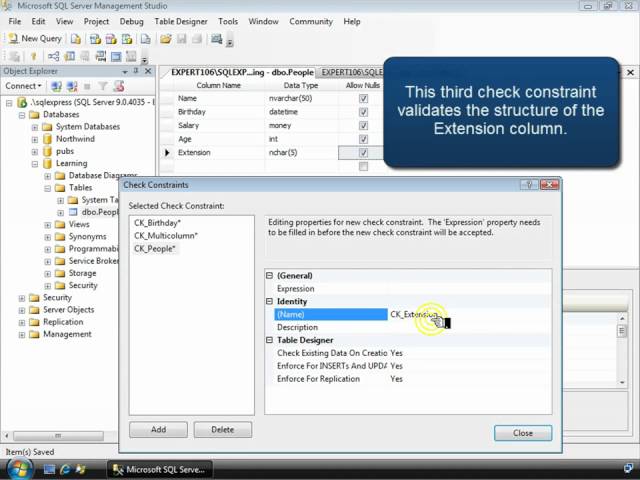Select CK_Multicolumn* in constraint list
Viewport: 640px width, 480px height.
coord(166,236)
